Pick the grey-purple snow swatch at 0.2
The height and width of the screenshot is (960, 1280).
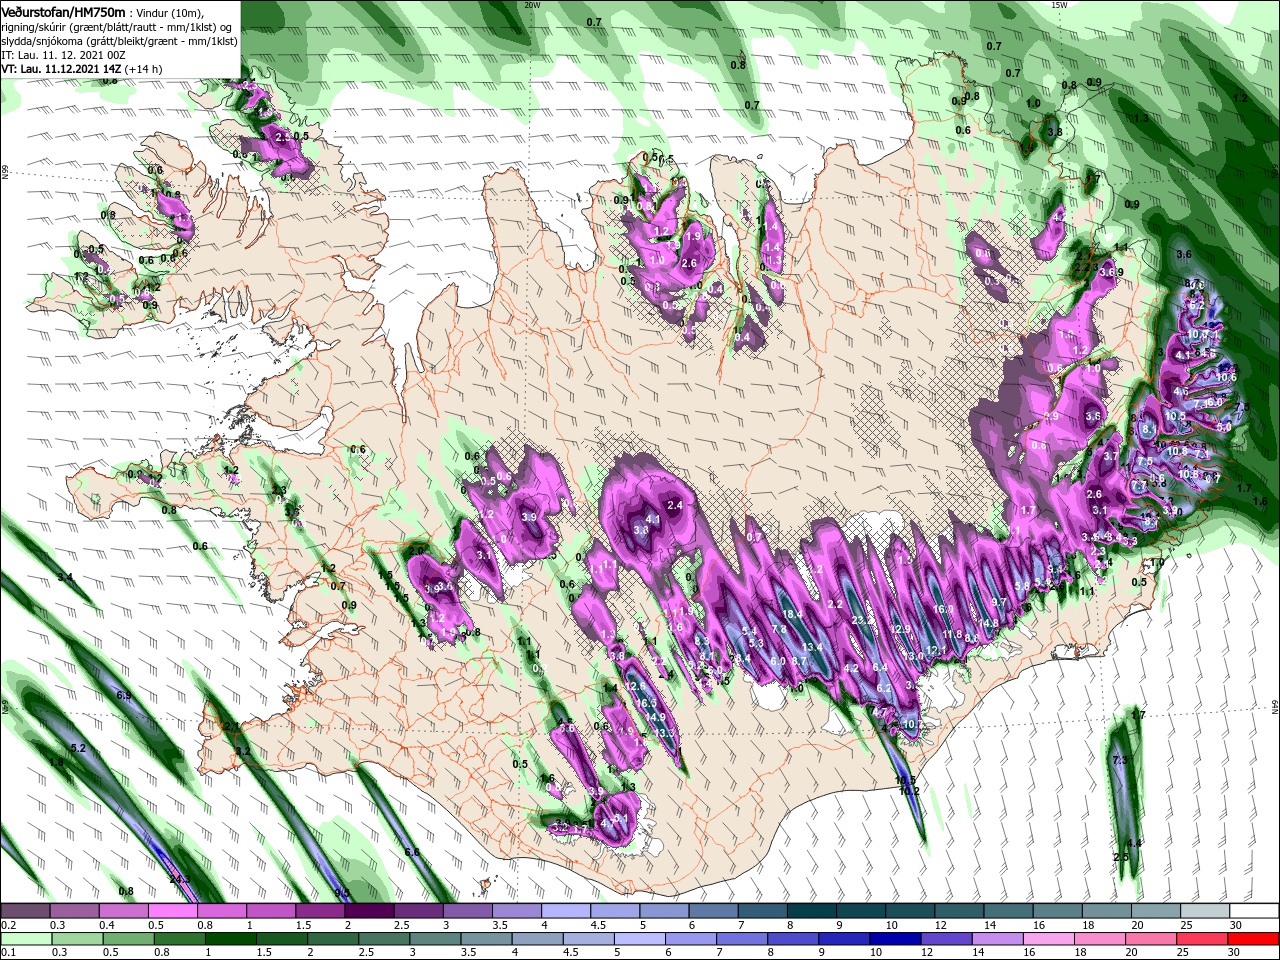tap(25, 911)
